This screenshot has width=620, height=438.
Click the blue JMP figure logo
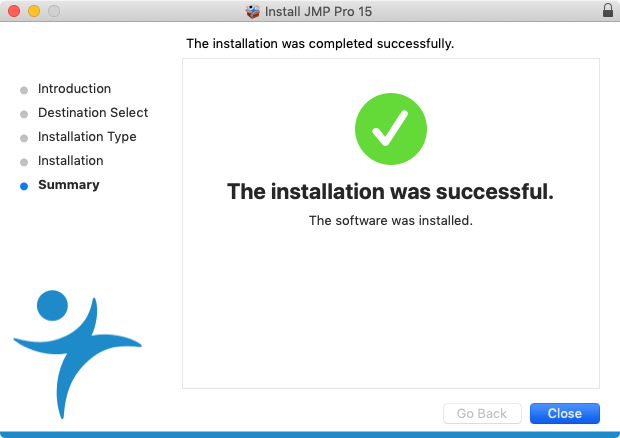(x=77, y=354)
